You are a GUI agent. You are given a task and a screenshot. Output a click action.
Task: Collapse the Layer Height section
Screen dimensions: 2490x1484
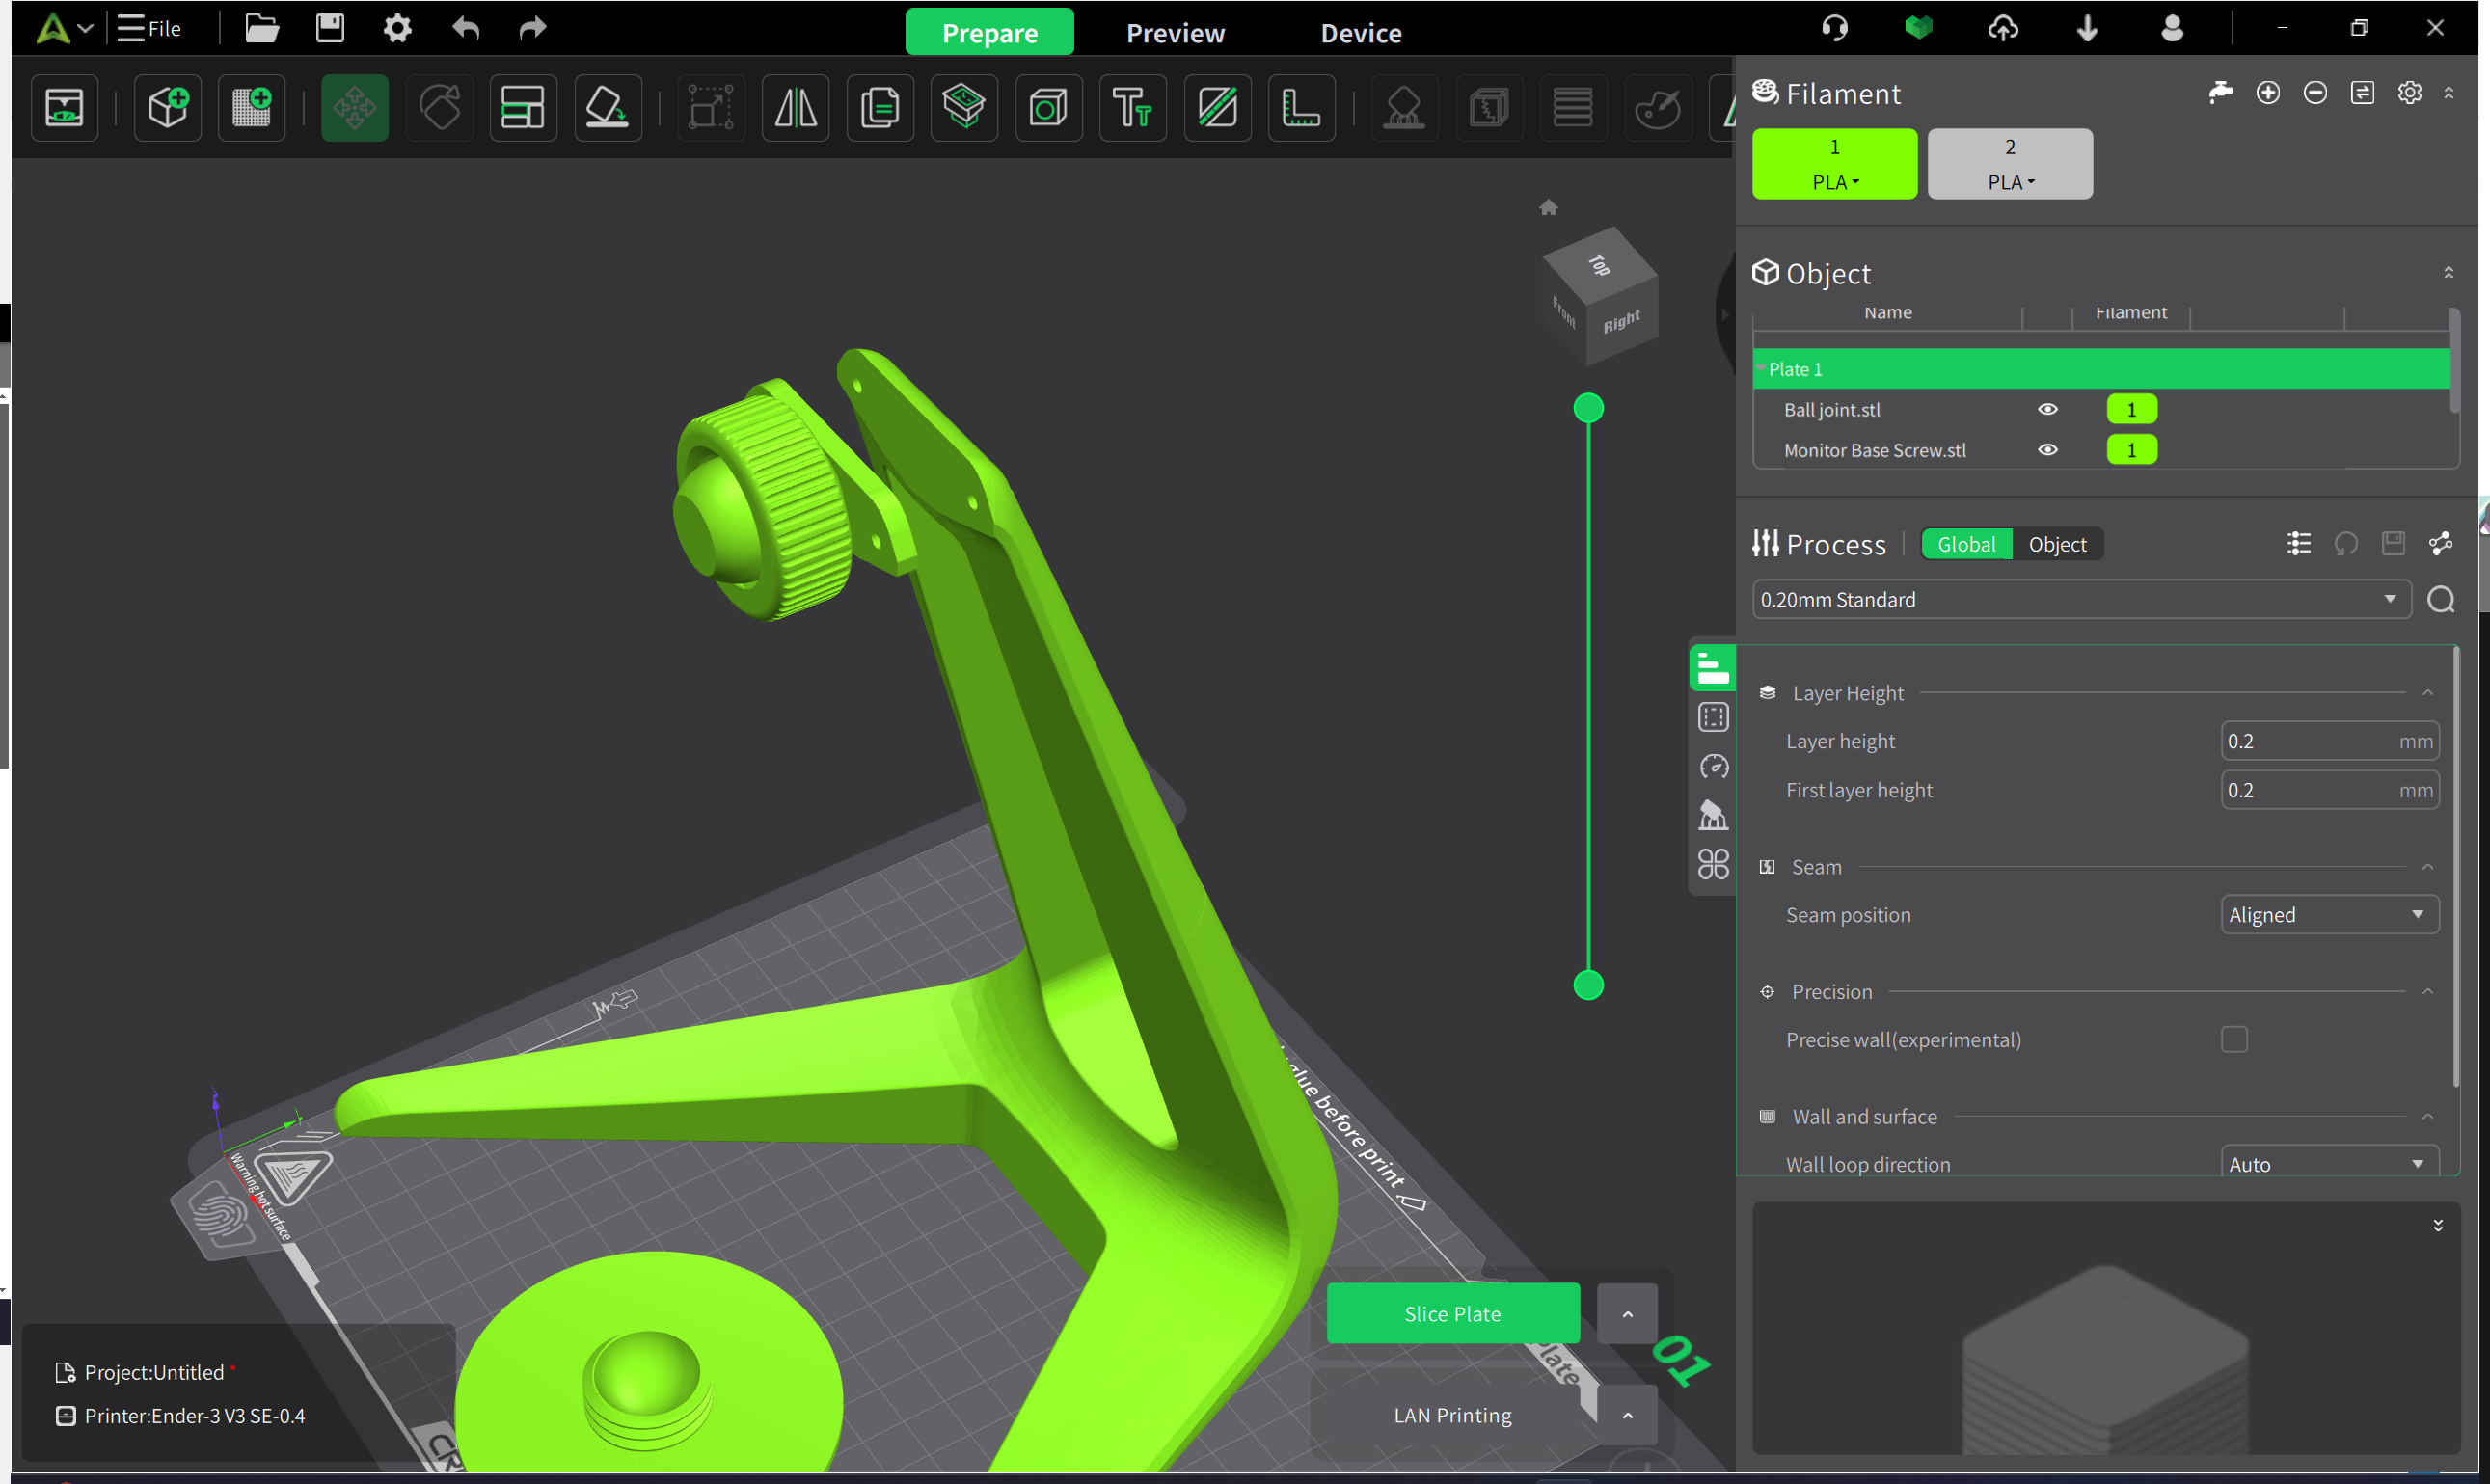coord(2428,693)
